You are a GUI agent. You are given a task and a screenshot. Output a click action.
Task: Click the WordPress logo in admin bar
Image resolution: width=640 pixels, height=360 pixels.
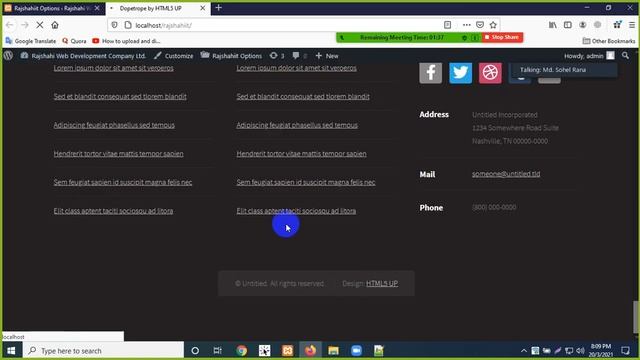tap(8, 56)
